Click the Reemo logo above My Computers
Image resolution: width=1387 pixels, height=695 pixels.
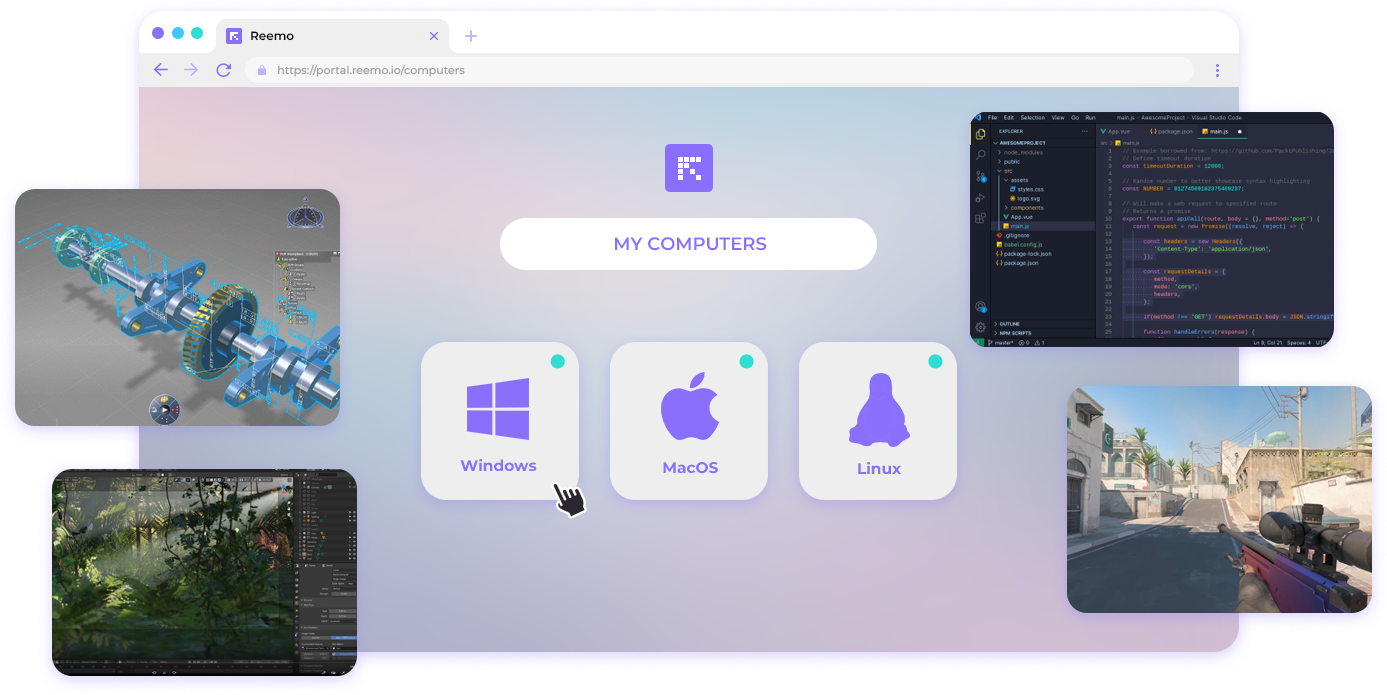coord(689,168)
